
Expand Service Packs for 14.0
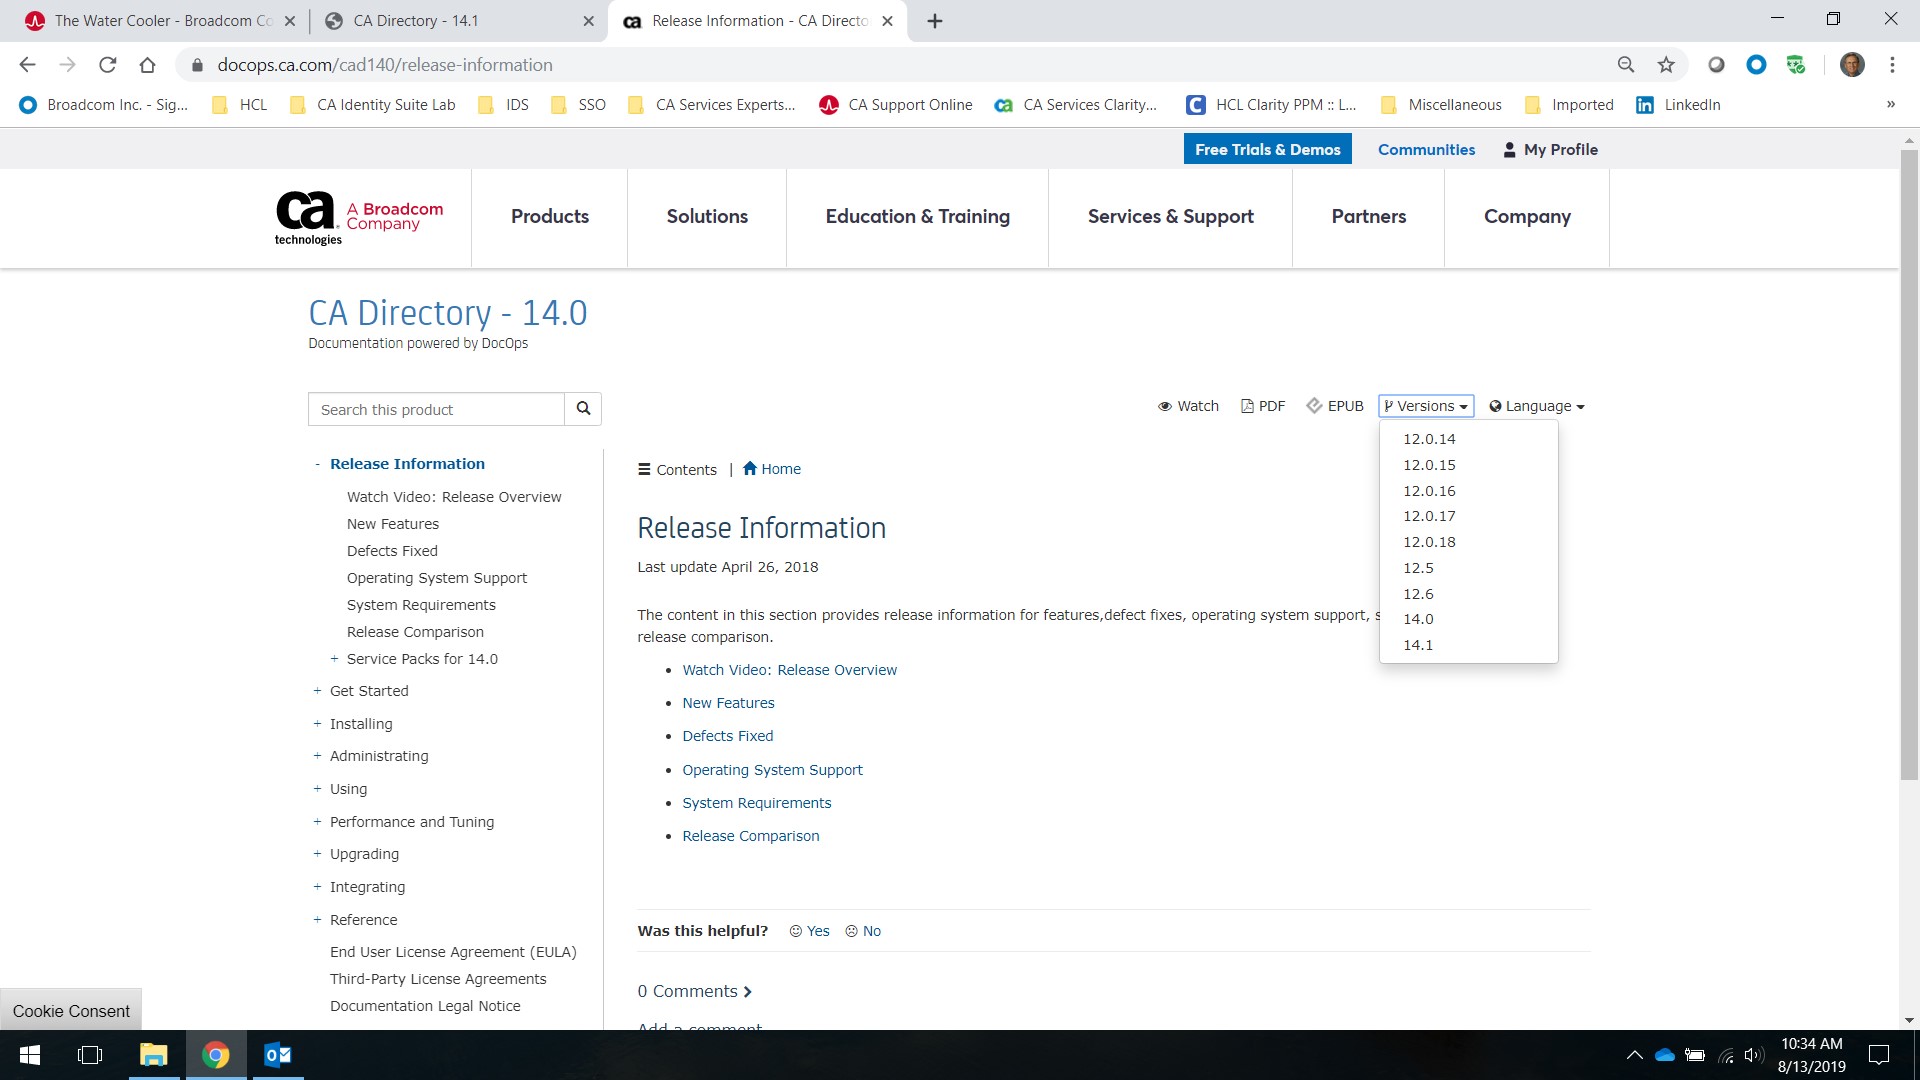(334, 659)
